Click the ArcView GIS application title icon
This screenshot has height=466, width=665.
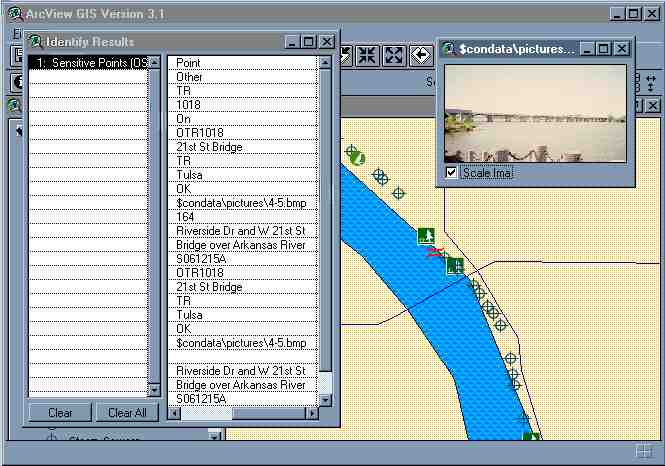click(x=15, y=14)
